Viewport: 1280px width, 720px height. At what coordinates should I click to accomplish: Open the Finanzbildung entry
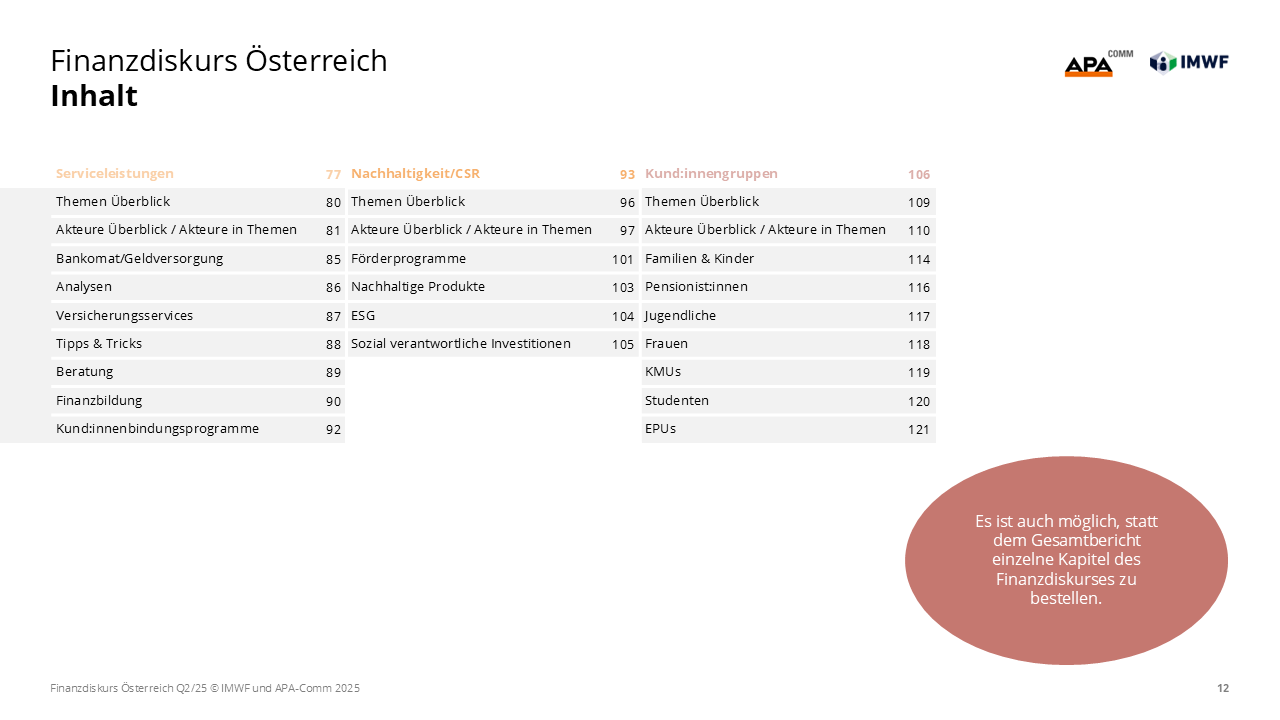(99, 400)
